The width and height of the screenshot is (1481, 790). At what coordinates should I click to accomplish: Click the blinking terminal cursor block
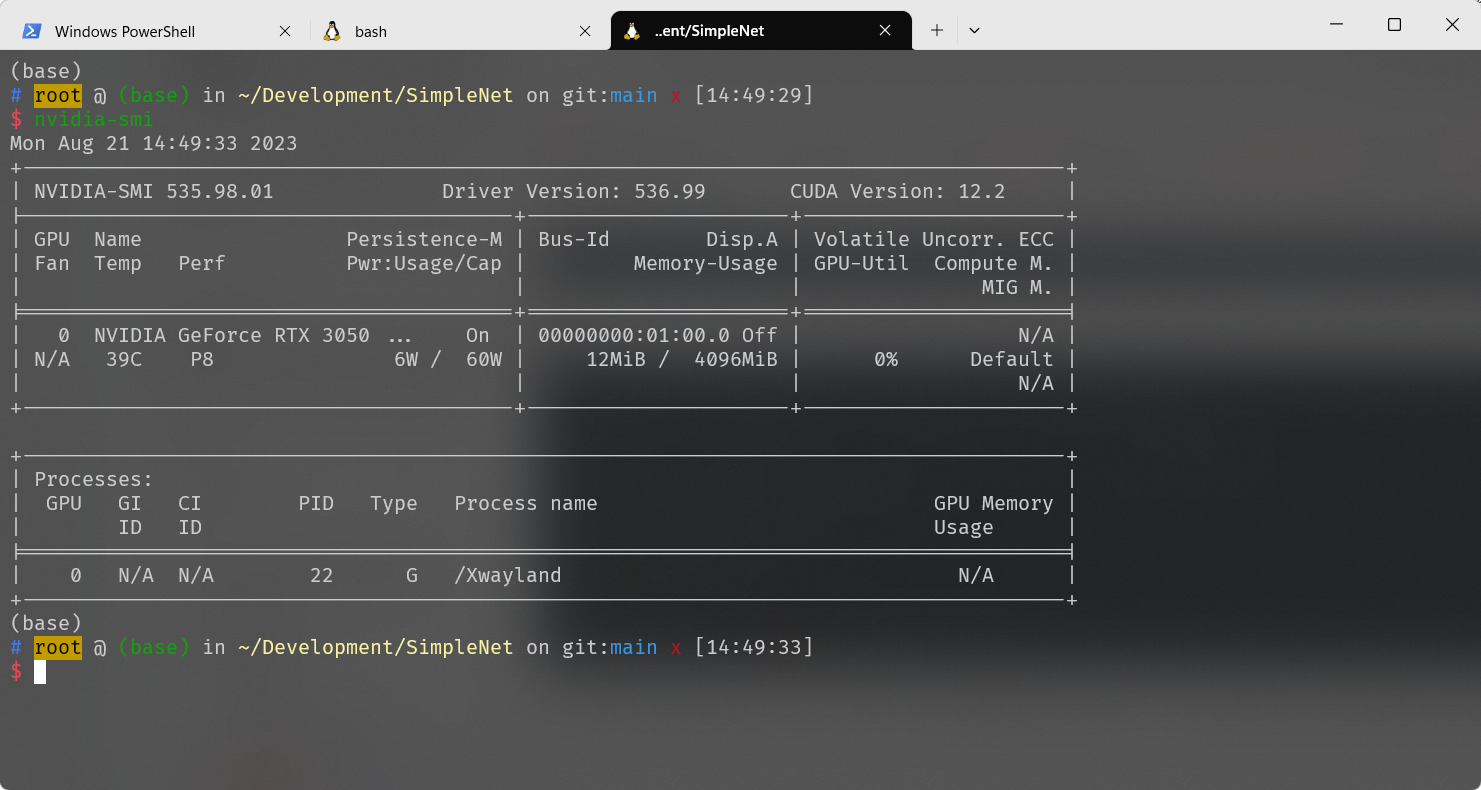(40, 672)
